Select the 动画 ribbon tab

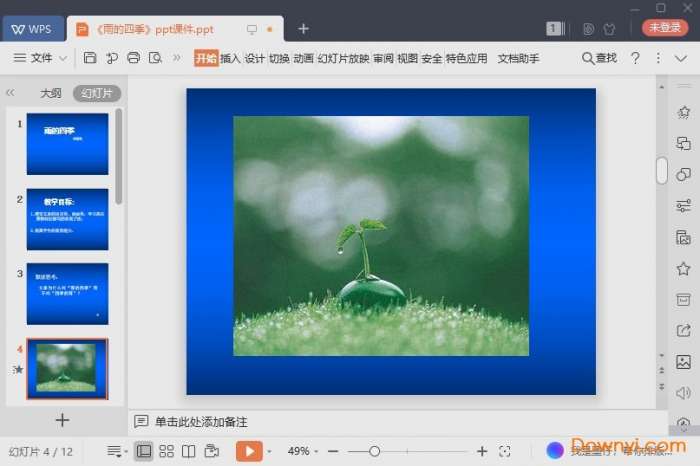303,58
